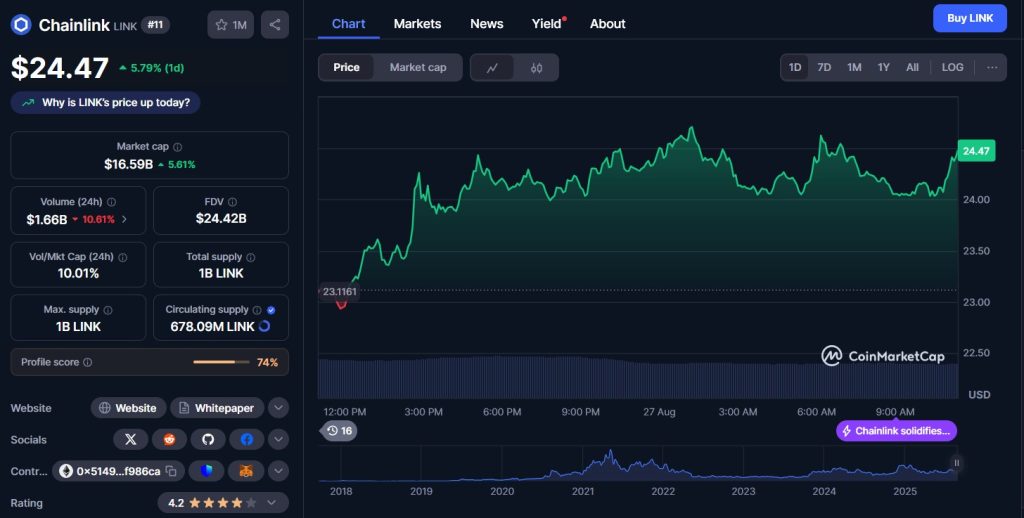Click the Buy LINK button
This screenshot has height=518, width=1024.
point(969,18)
